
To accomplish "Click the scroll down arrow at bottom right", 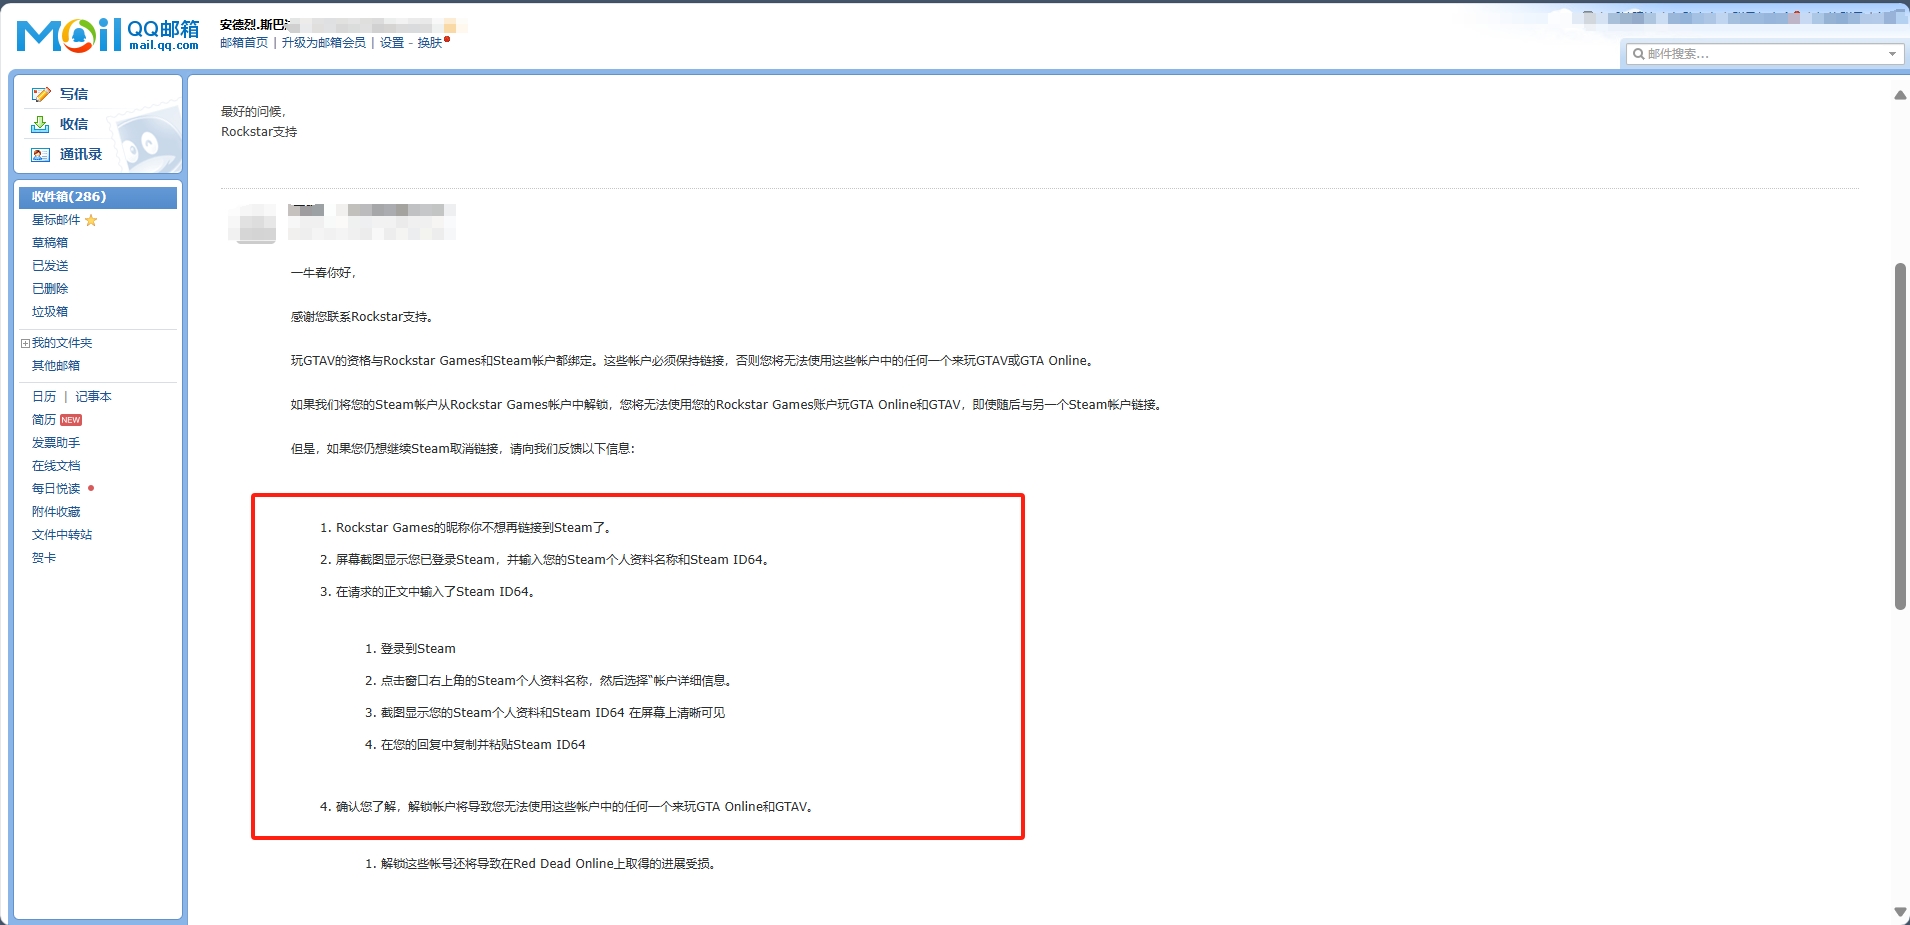I will pos(1900,912).
